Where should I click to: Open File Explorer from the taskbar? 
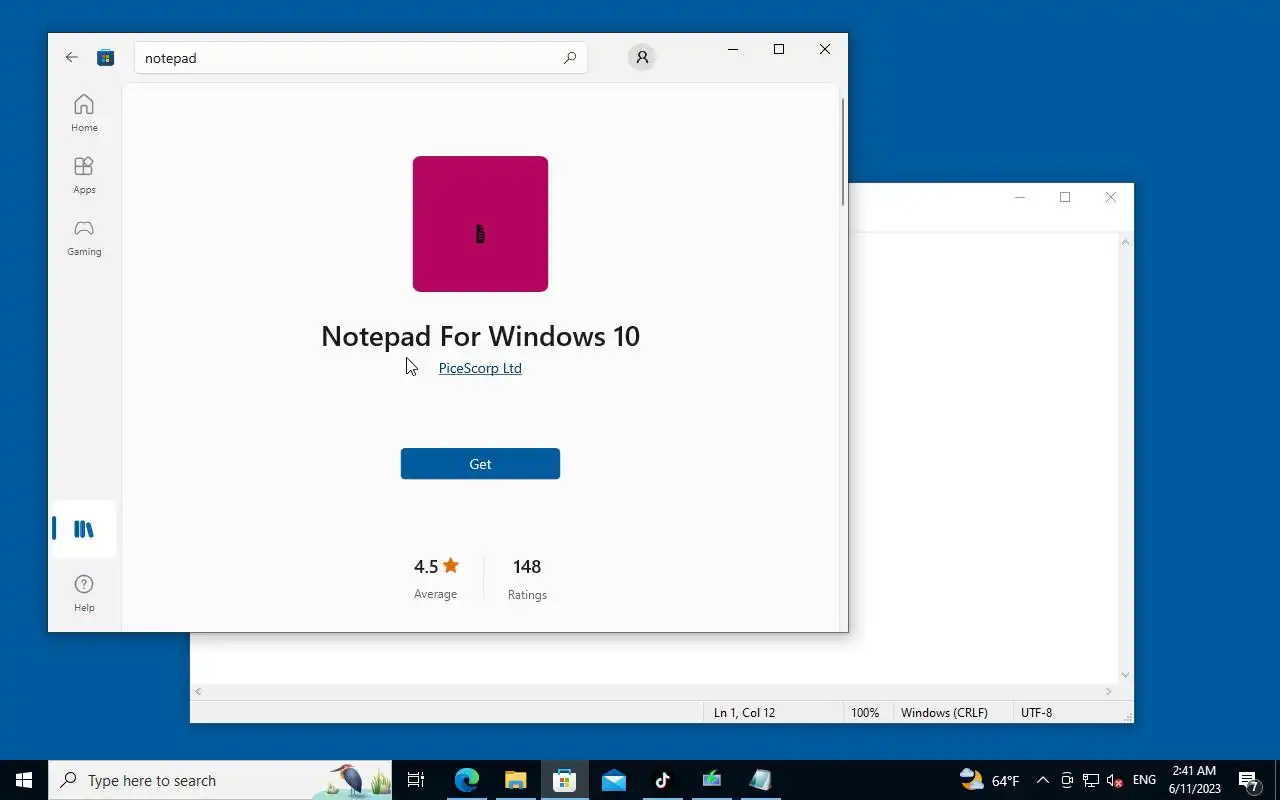click(x=515, y=780)
